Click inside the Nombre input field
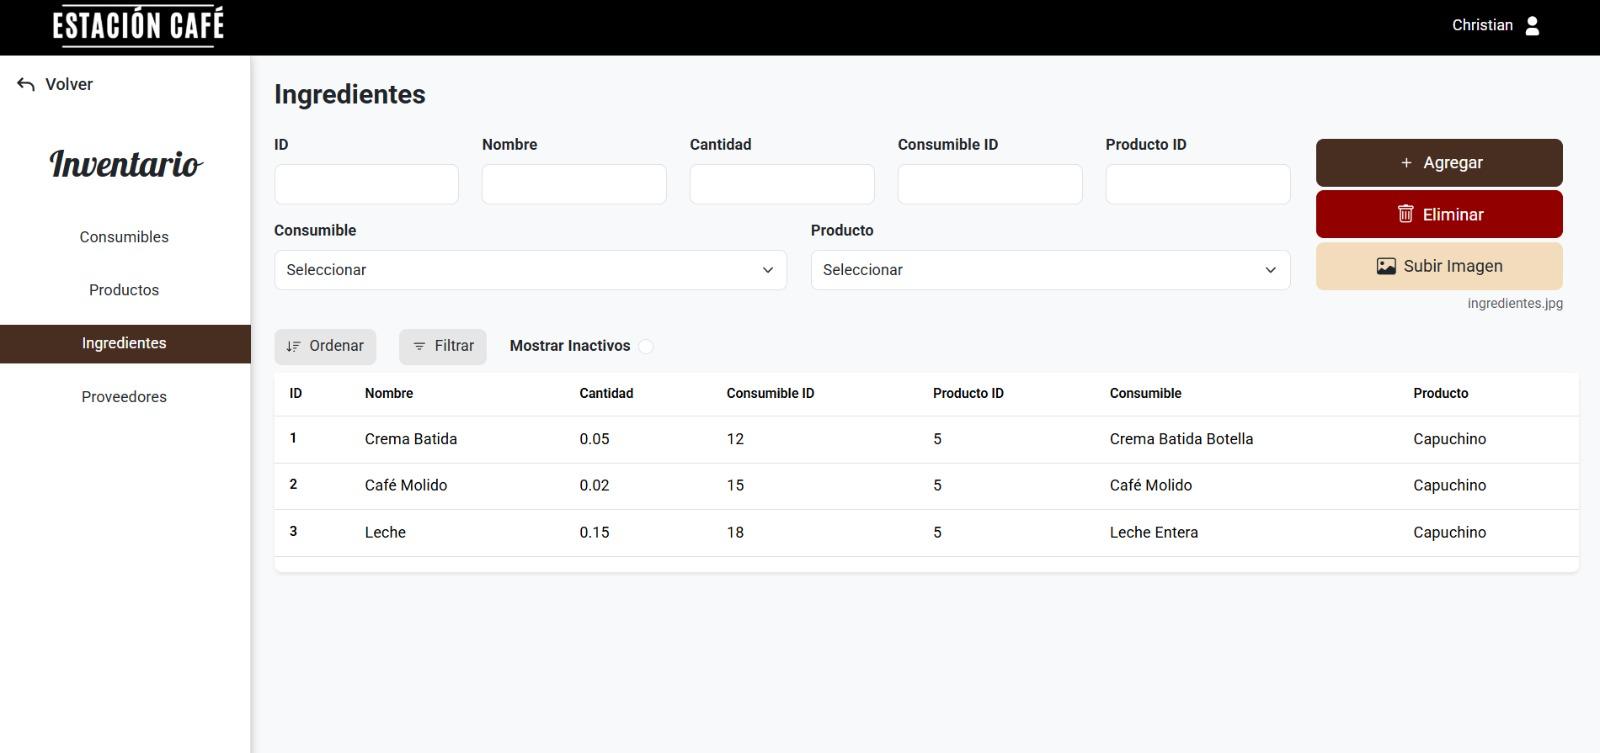Image resolution: width=1600 pixels, height=753 pixels. 574,185
